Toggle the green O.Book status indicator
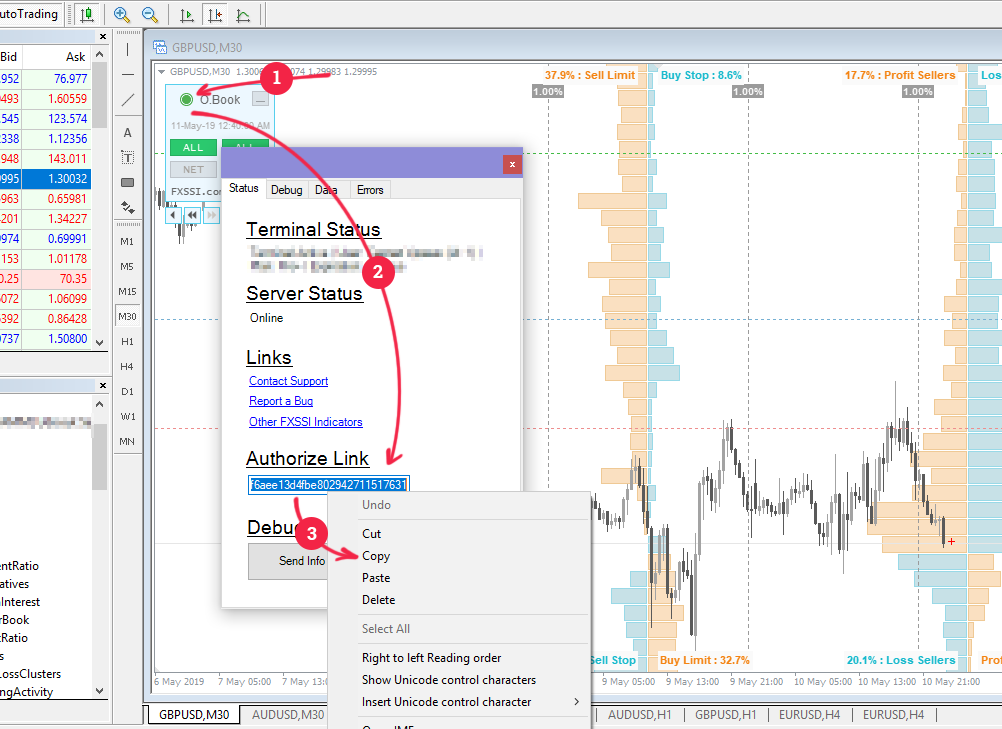Screen dimensions: 1002x729 tap(186, 99)
